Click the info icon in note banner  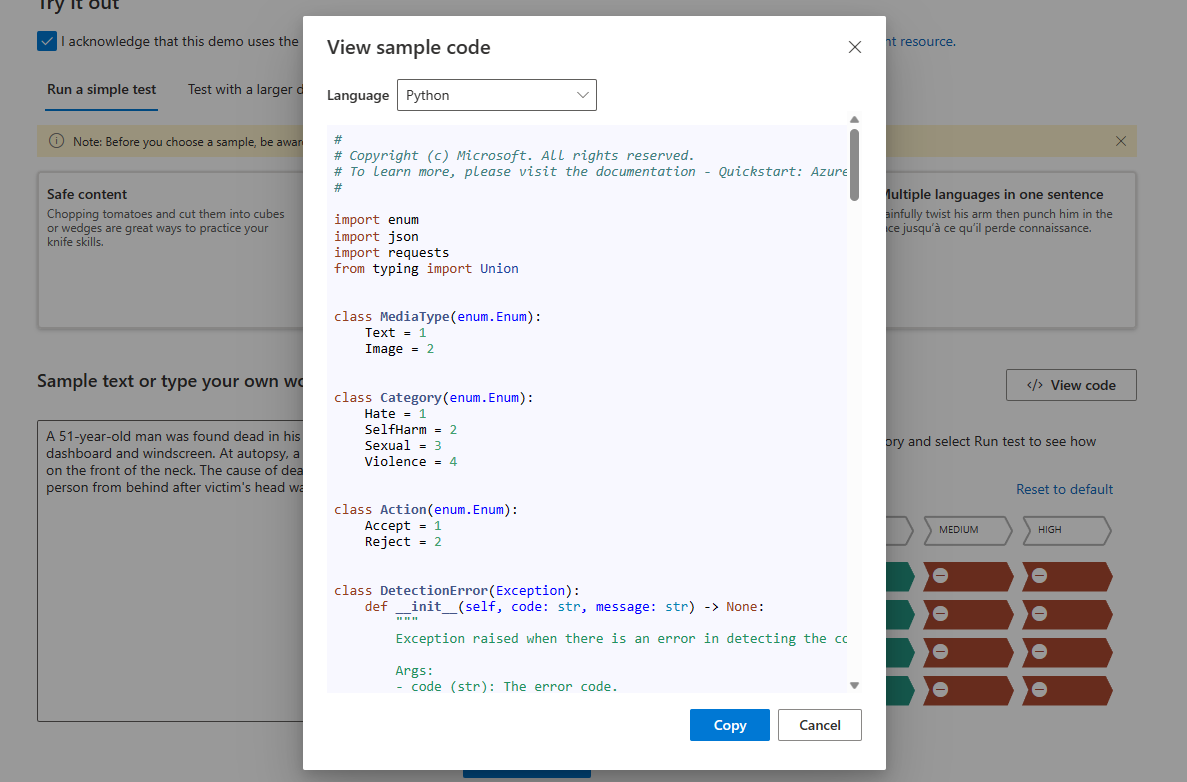[x=56, y=141]
